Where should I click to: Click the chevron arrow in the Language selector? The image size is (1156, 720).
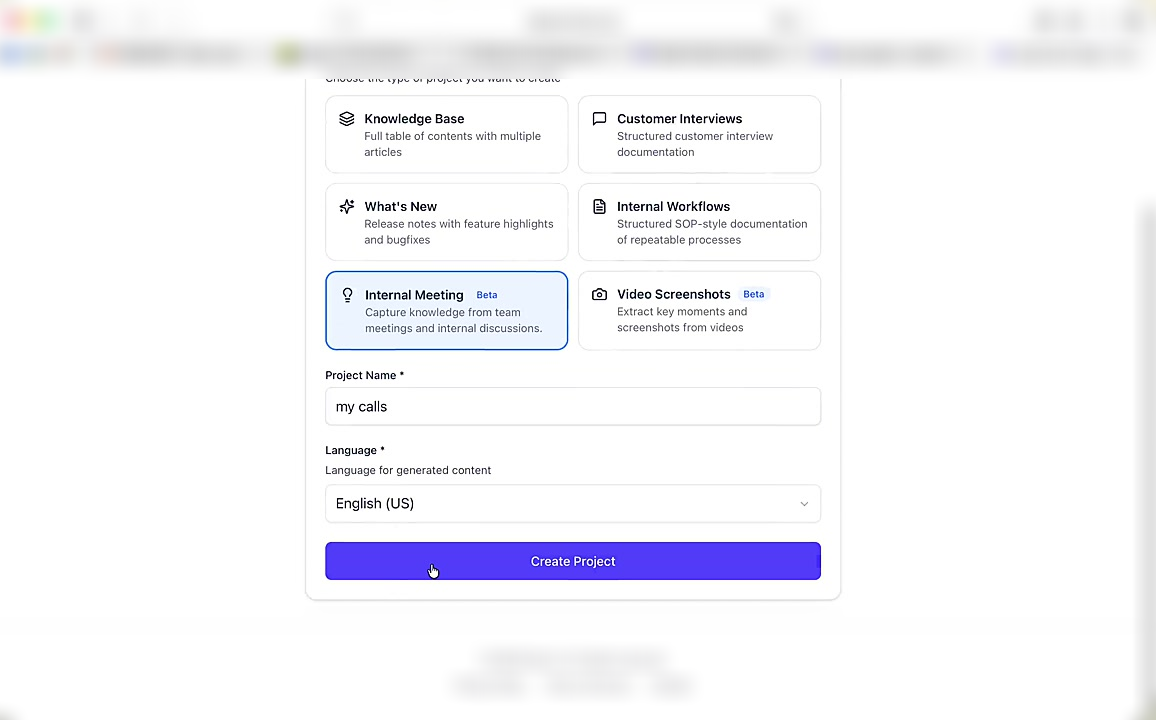[x=804, y=504]
